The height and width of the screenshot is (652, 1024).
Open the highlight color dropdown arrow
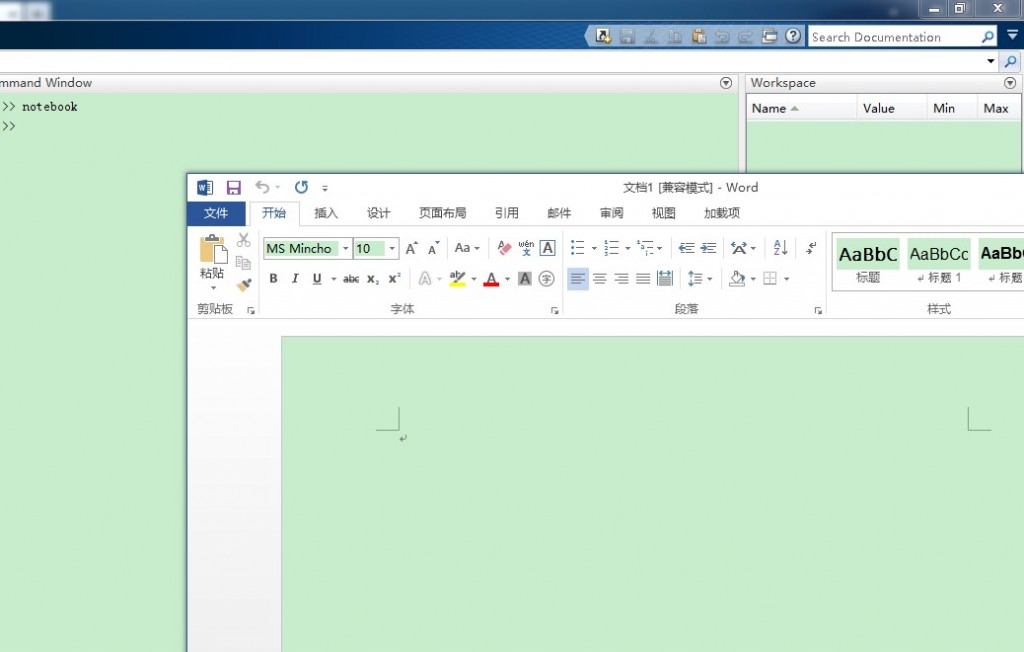tap(474, 279)
